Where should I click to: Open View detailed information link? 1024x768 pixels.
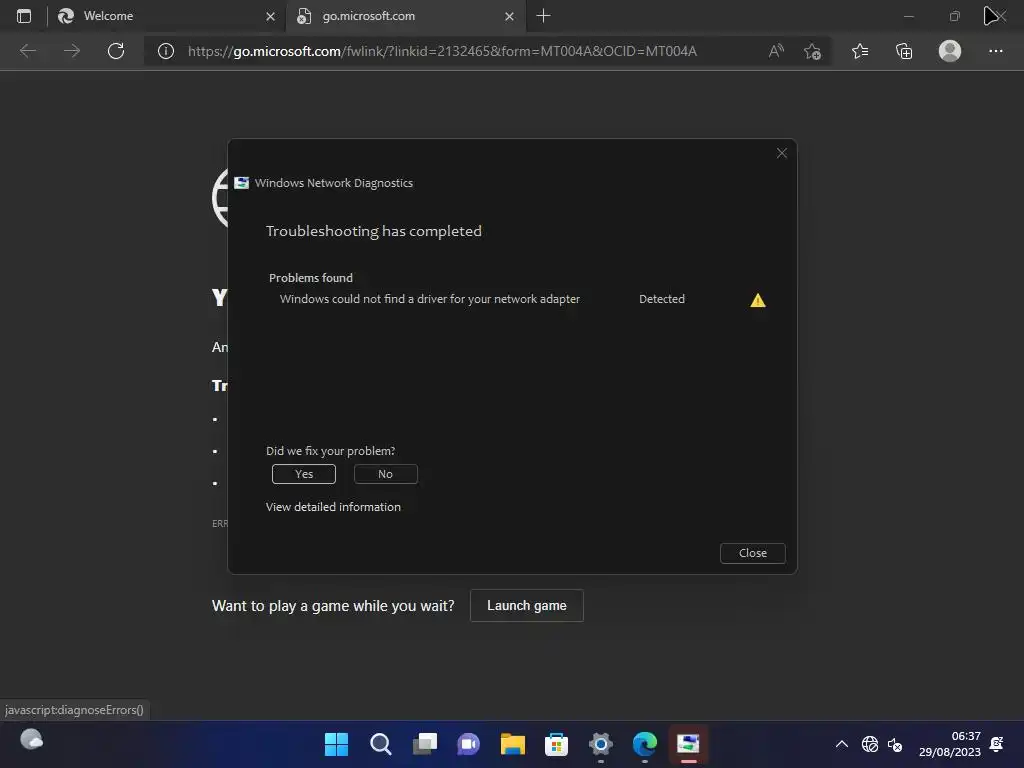(333, 507)
